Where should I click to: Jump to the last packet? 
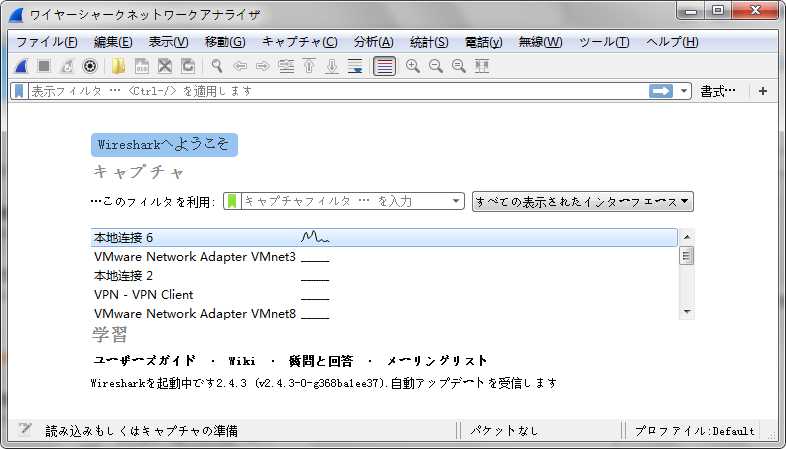tap(332, 66)
